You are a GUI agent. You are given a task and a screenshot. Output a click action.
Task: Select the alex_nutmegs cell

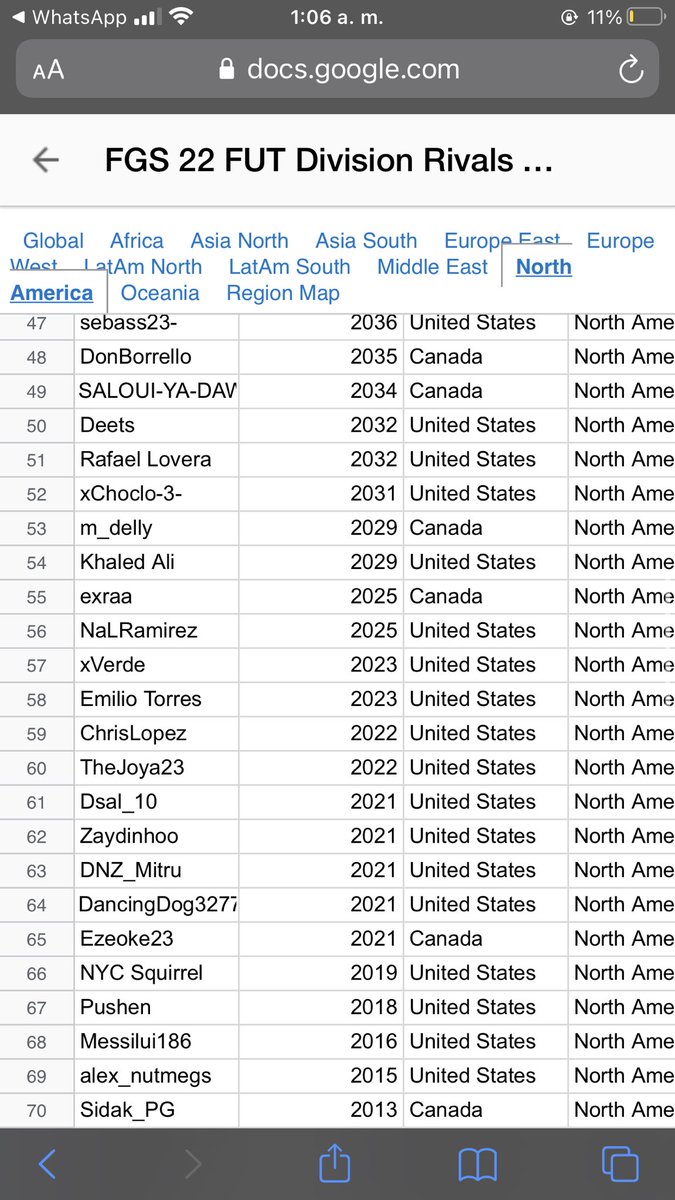coord(156,1075)
